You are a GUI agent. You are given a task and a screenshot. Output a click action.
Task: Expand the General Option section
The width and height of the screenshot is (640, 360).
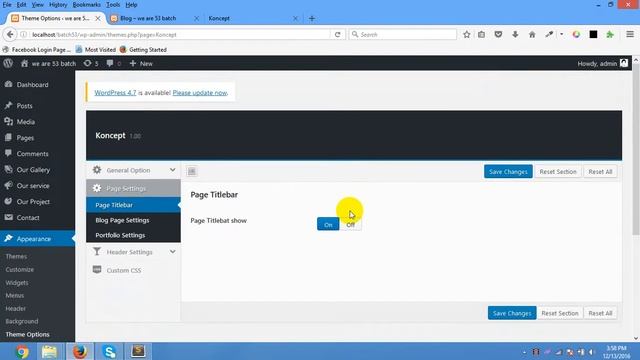pos(133,170)
